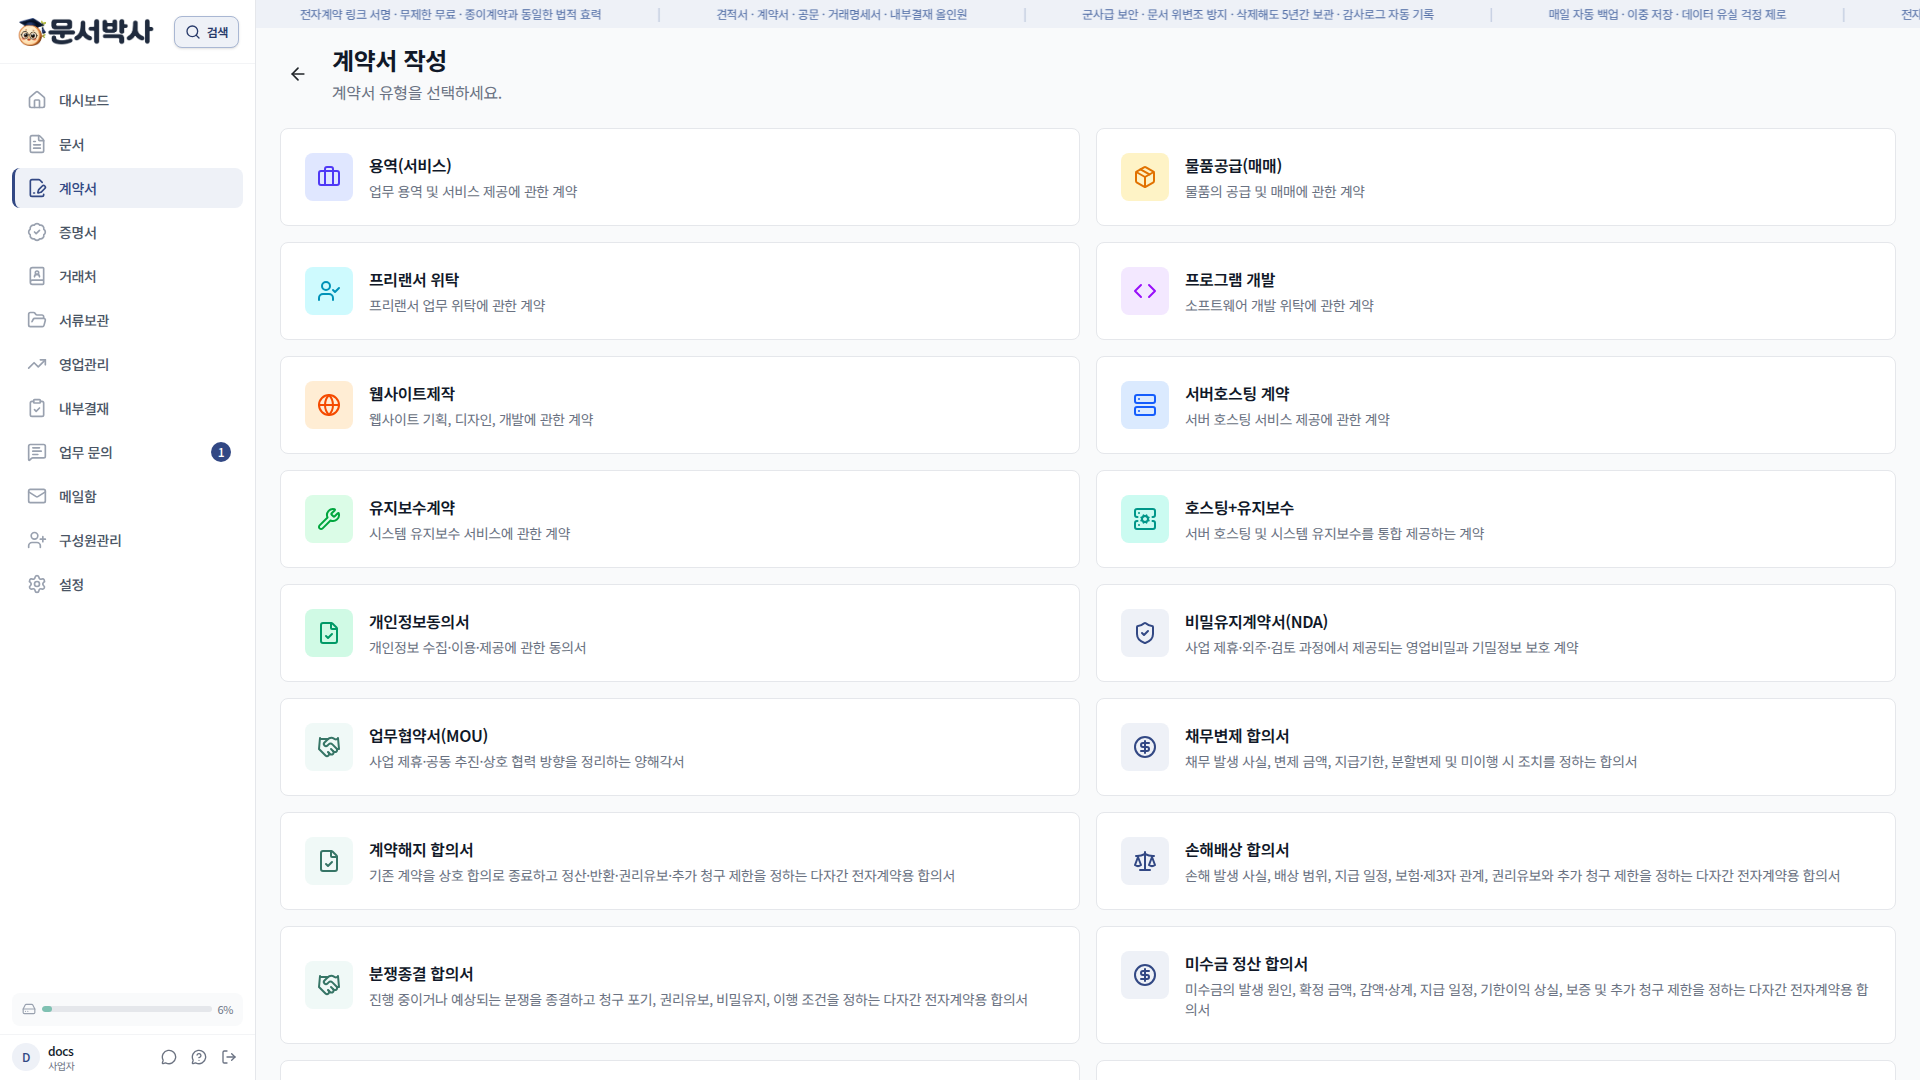Screen dimensions: 1920x1080
Task: Click the logout icon in sidebar footer
Action: tap(229, 1057)
